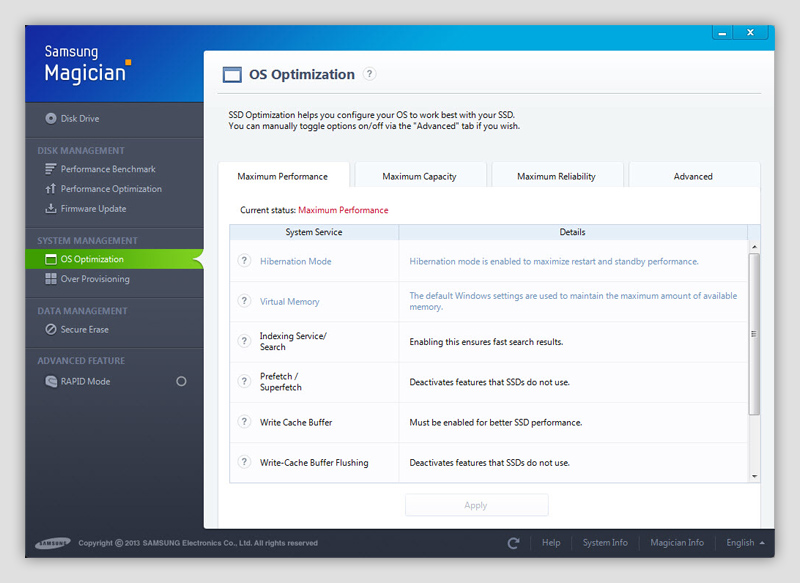
Task: Open help for Virtual Memory
Action: tap(244, 301)
